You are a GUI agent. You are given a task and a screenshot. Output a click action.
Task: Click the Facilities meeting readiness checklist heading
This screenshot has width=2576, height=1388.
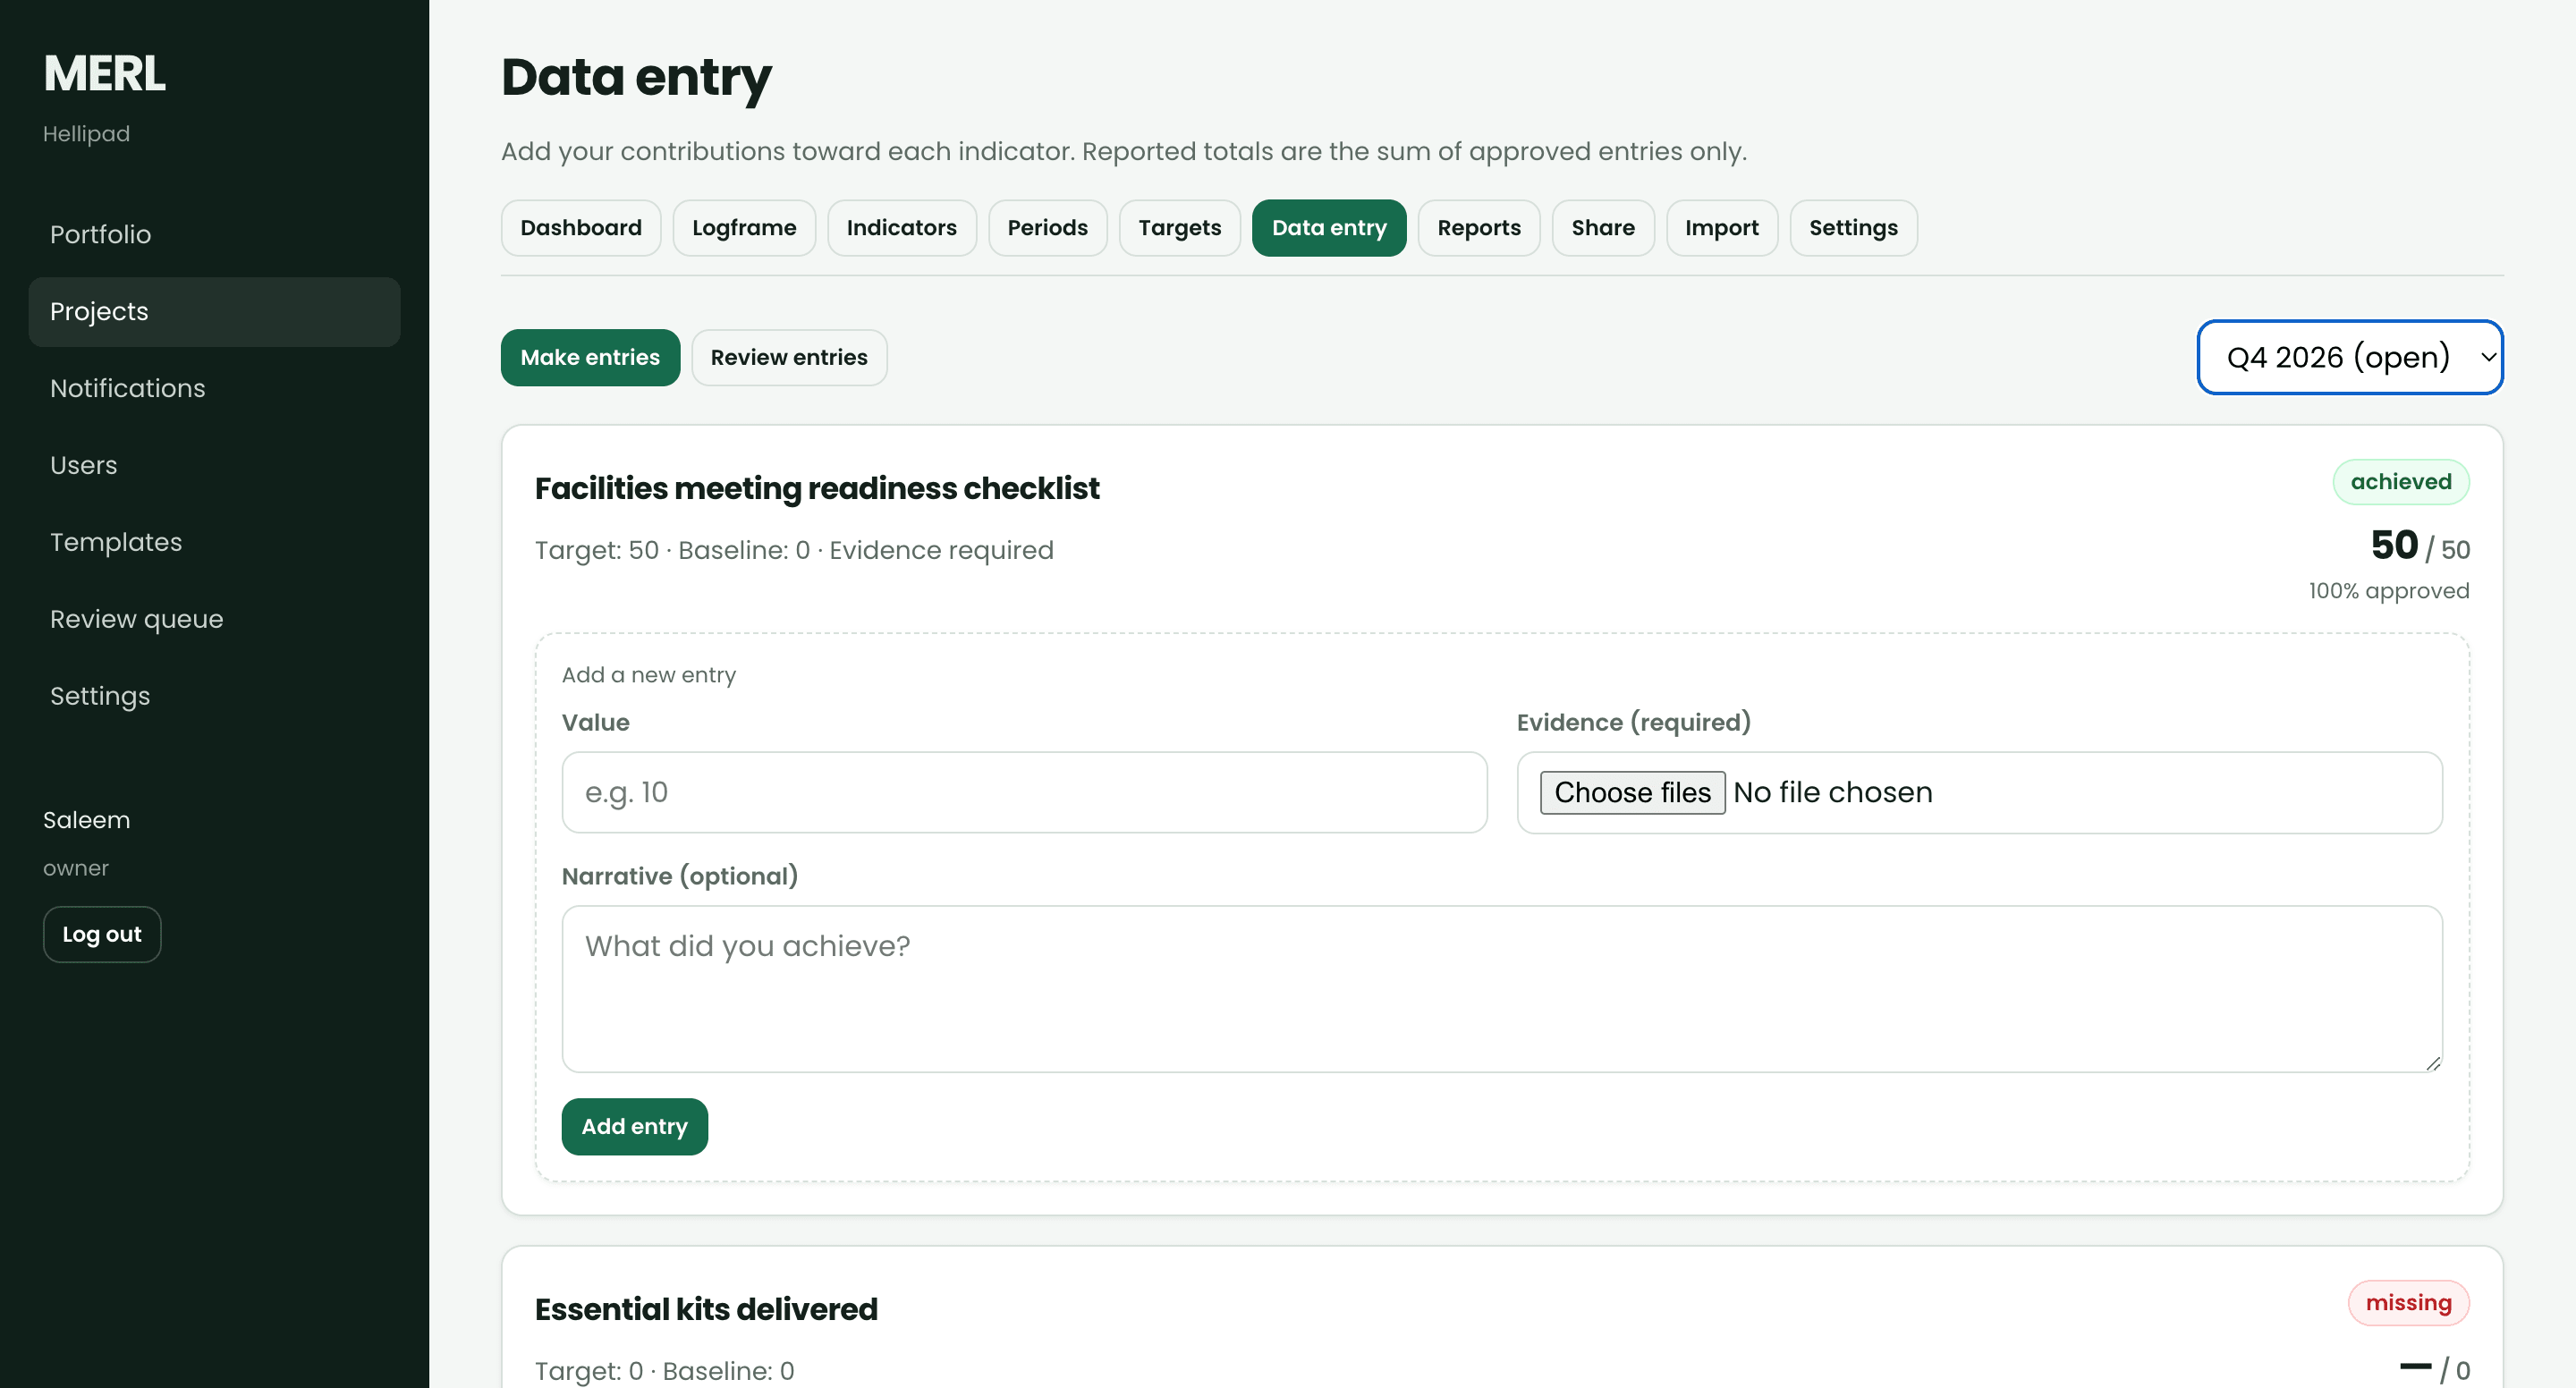pyautogui.click(x=817, y=488)
